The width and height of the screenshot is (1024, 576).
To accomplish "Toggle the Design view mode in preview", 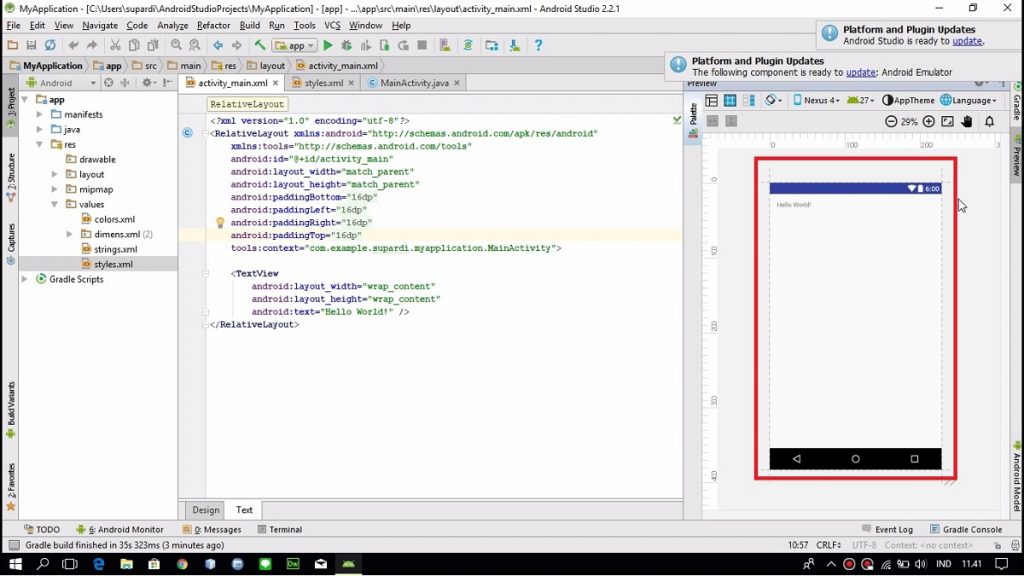I will coord(711,100).
